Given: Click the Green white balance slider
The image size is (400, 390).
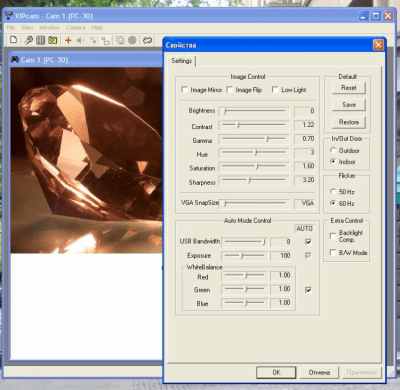Looking at the screenshot, I should click(244, 289).
